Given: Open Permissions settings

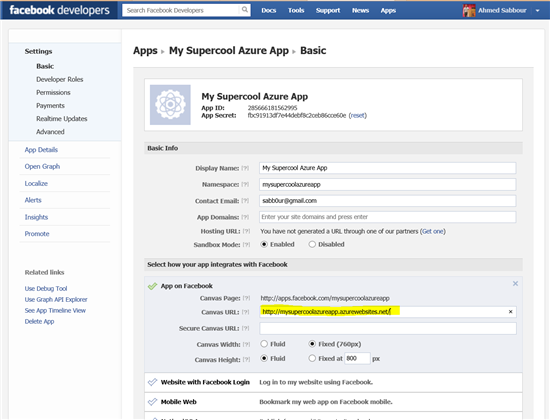Looking at the screenshot, I should pyautogui.click(x=53, y=93).
